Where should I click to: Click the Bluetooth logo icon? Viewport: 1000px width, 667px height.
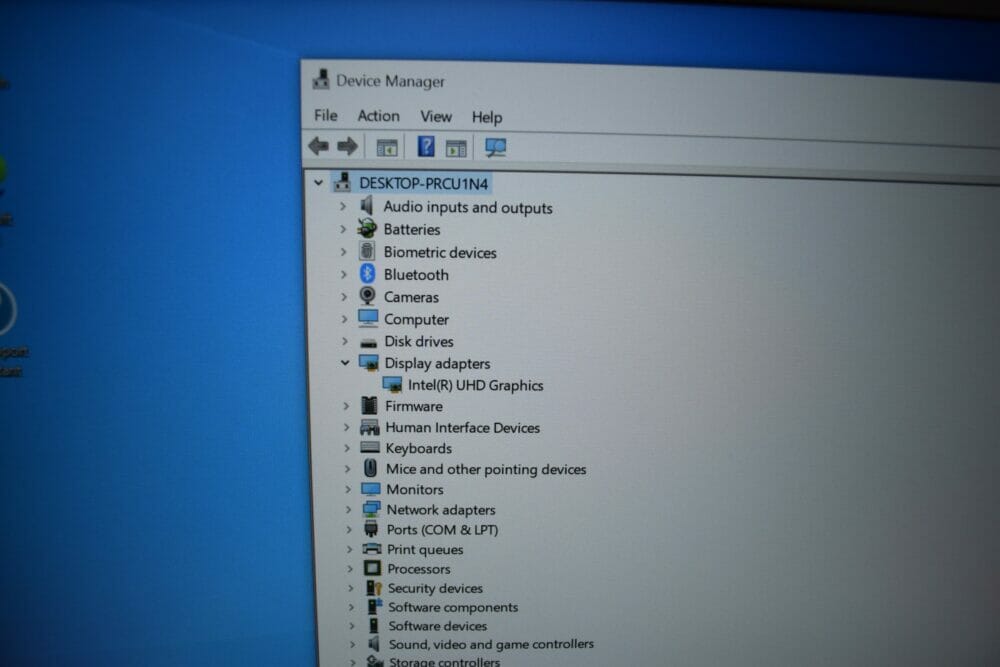(x=367, y=274)
